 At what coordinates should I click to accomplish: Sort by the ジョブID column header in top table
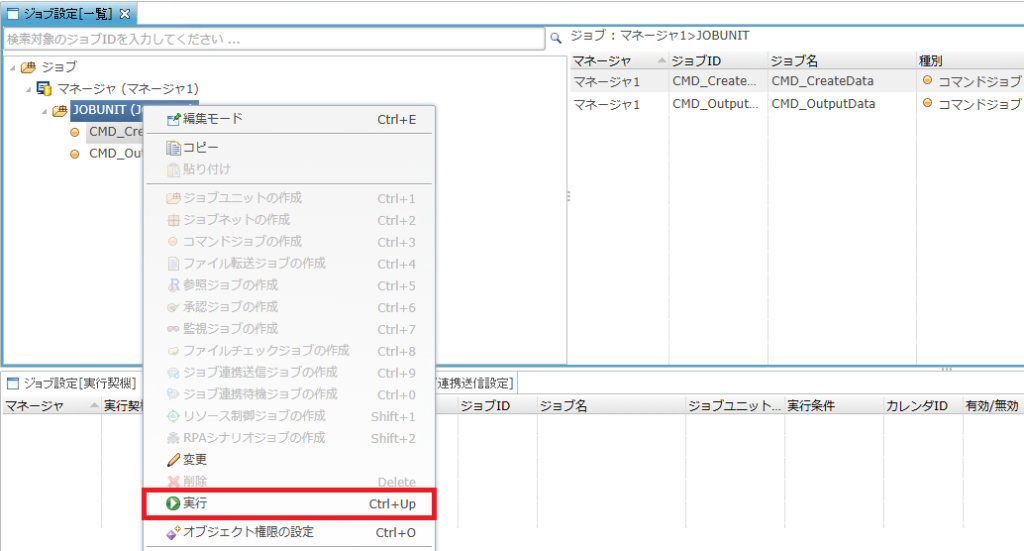coord(716,61)
